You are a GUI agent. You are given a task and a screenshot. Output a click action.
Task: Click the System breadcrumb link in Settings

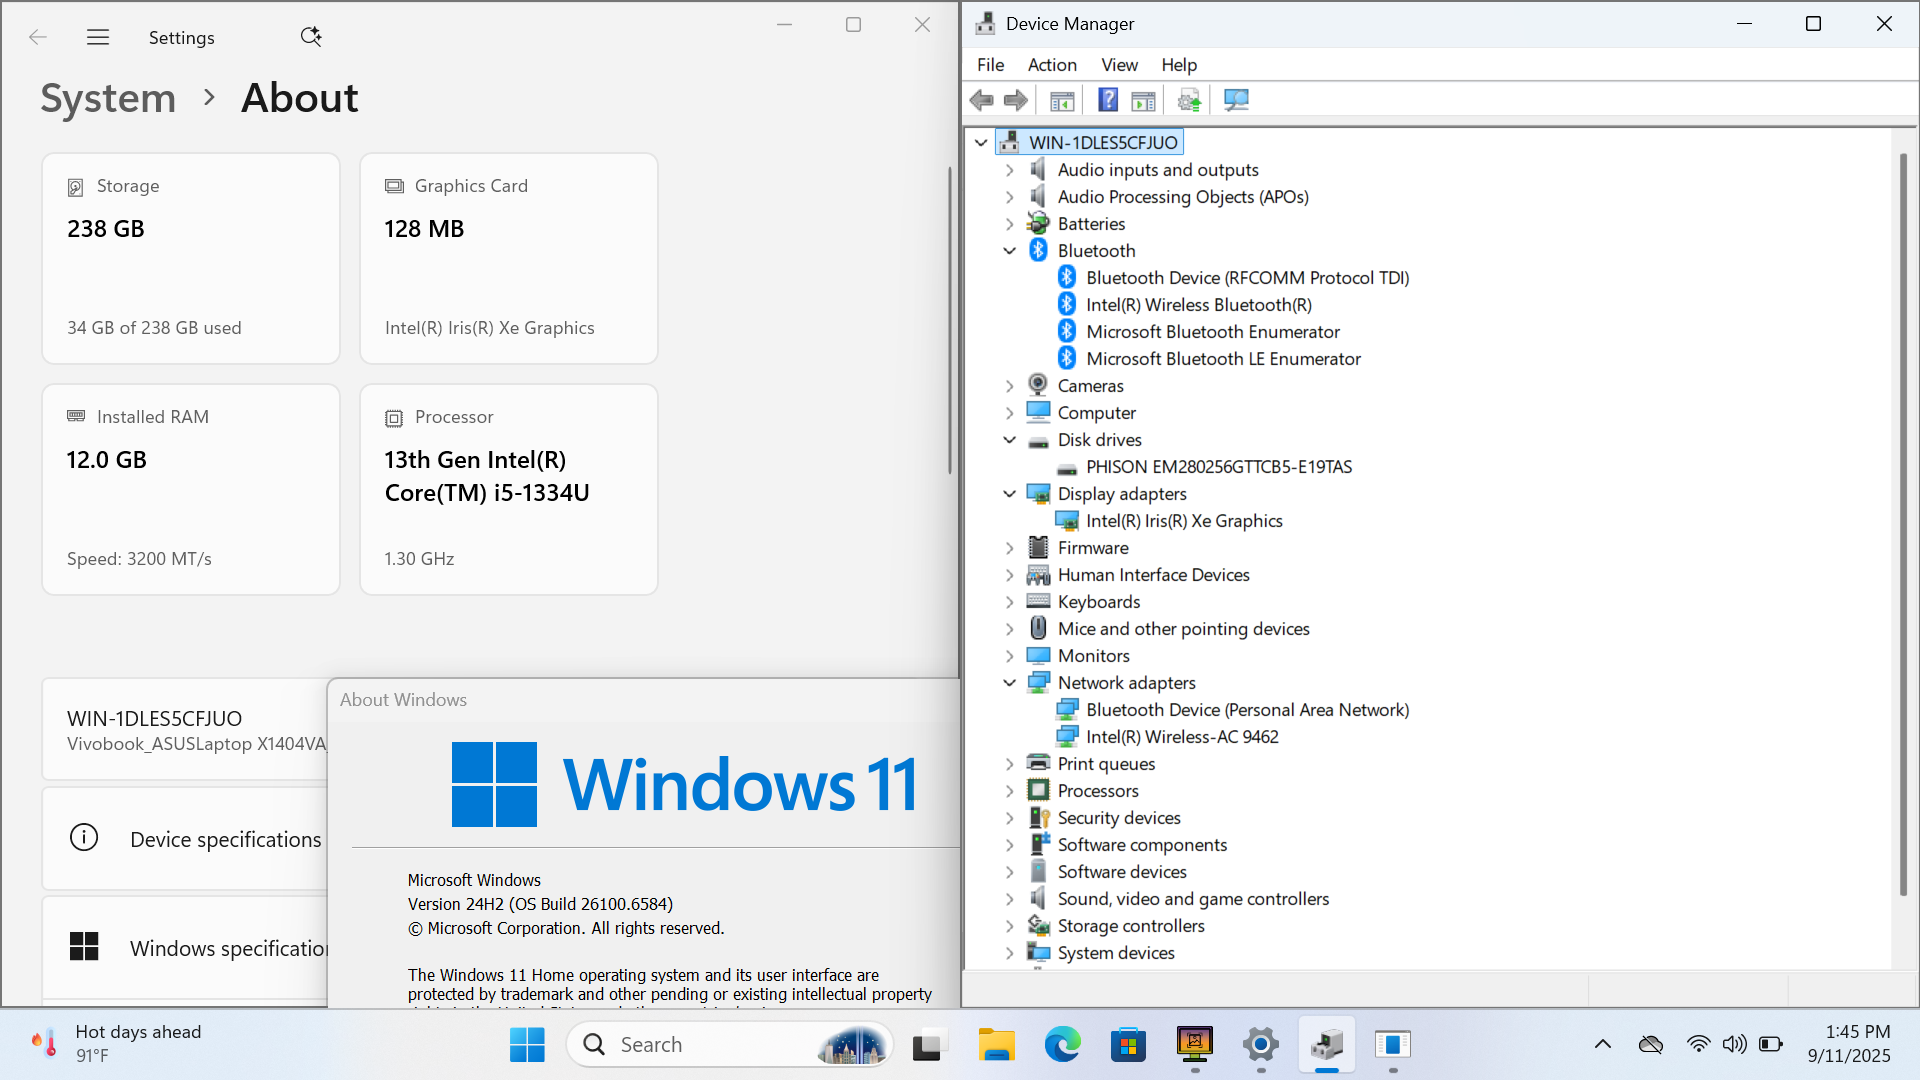pyautogui.click(x=108, y=98)
